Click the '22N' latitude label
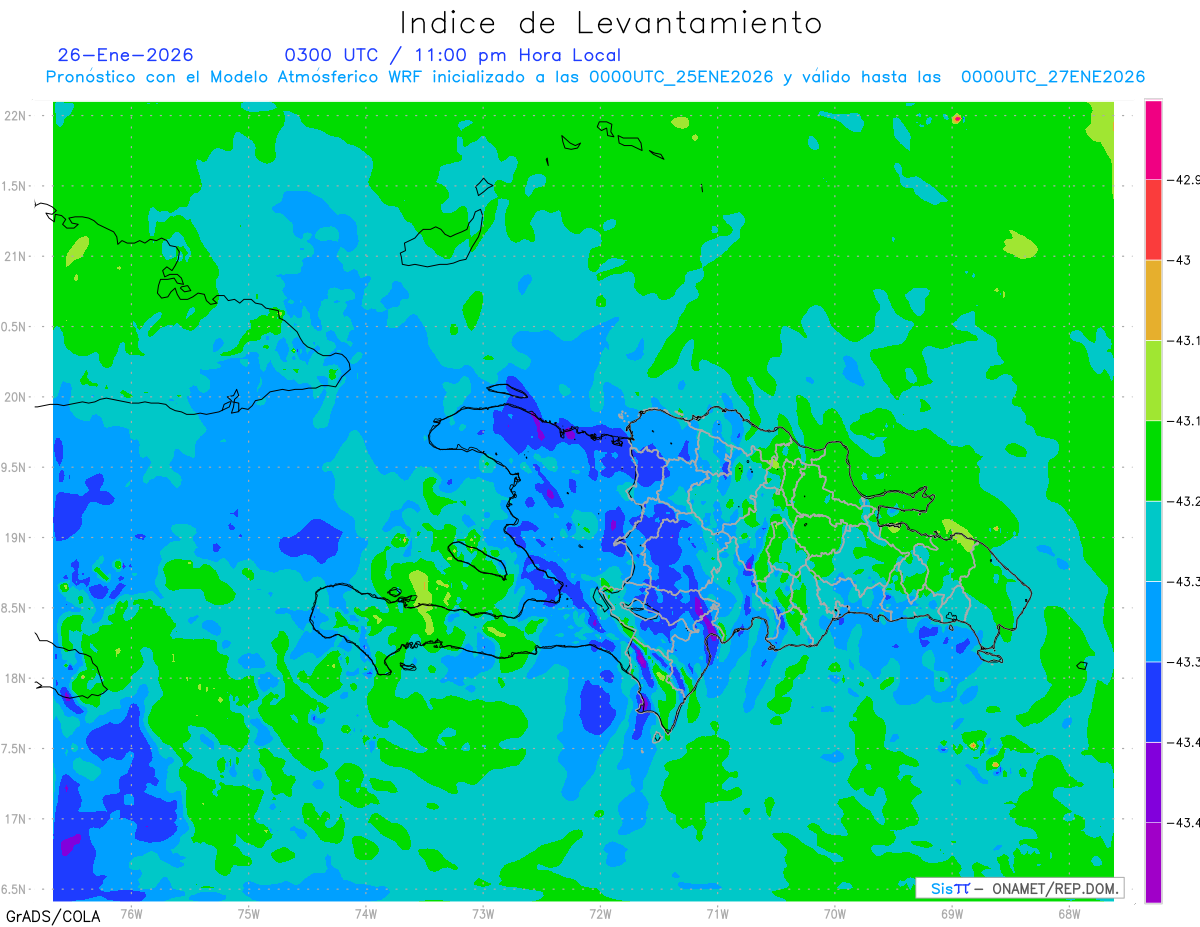The image size is (1200, 927). pyautogui.click(x=16, y=116)
